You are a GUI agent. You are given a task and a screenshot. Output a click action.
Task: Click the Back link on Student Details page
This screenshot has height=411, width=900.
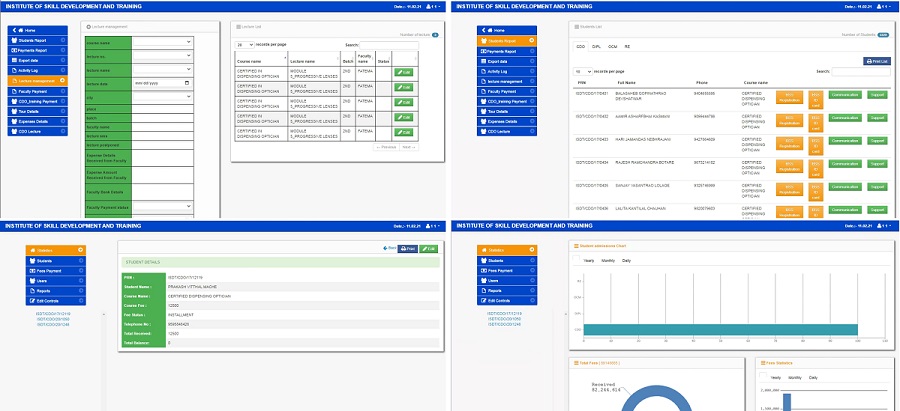click(x=390, y=249)
